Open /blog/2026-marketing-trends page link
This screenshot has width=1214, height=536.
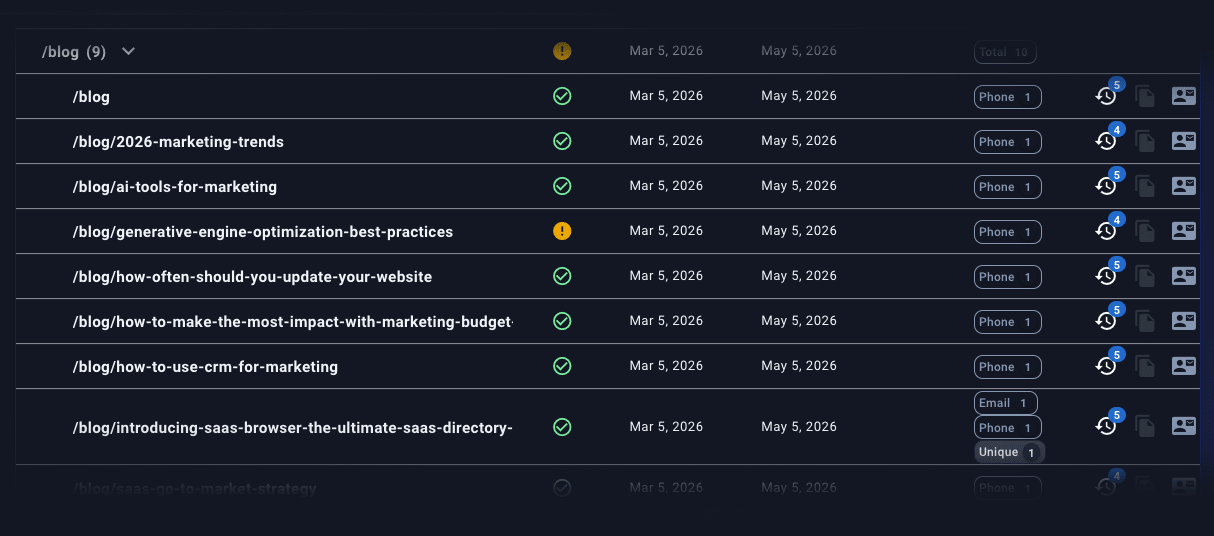coord(178,142)
